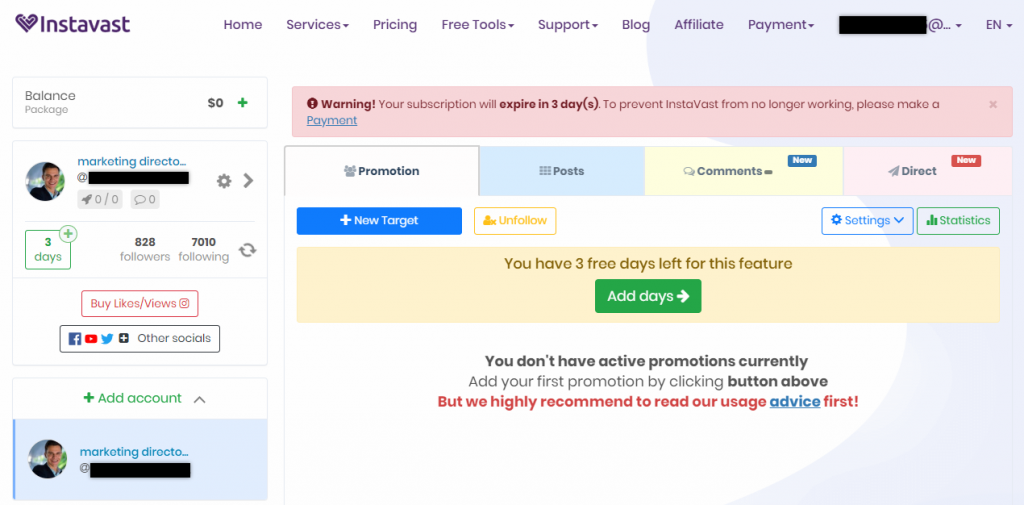This screenshot has width=1024, height=505.
Task: Go to the Home page
Action: point(243,25)
